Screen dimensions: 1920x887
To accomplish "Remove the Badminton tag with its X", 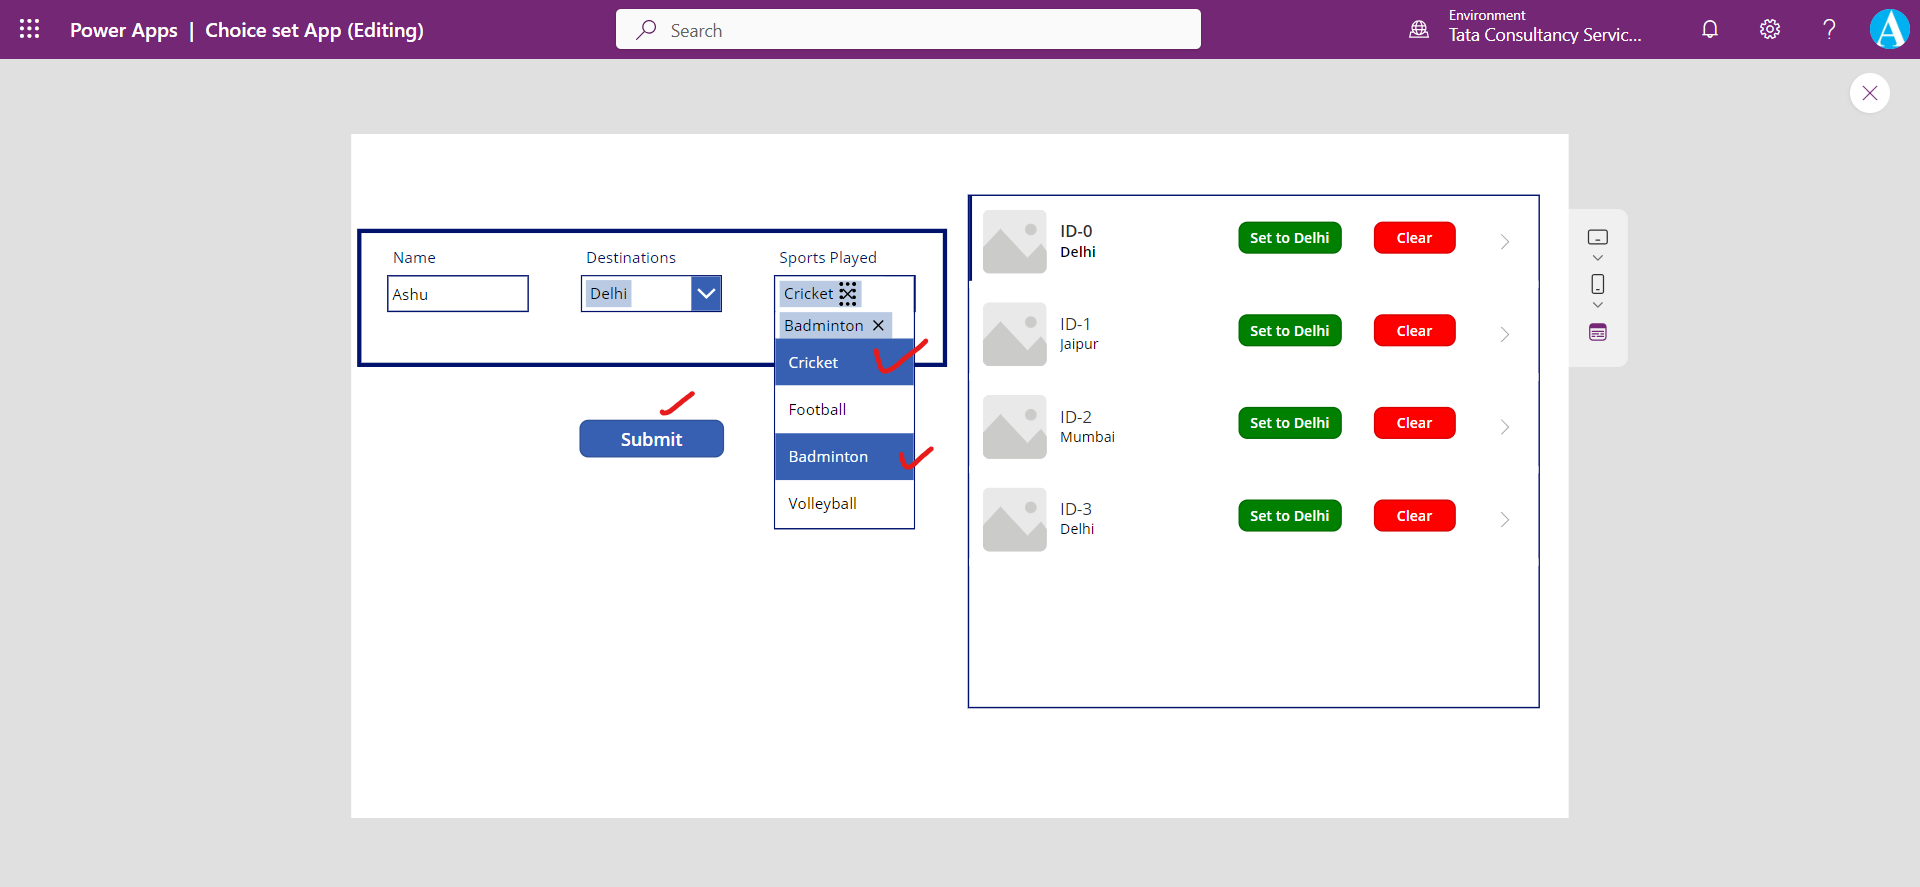I will [x=878, y=325].
